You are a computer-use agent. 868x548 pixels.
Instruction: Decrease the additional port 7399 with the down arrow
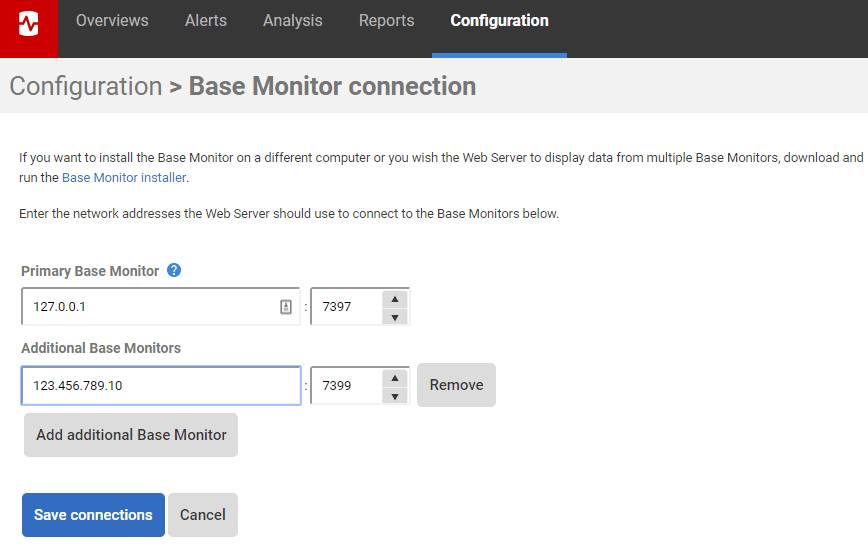(395, 396)
